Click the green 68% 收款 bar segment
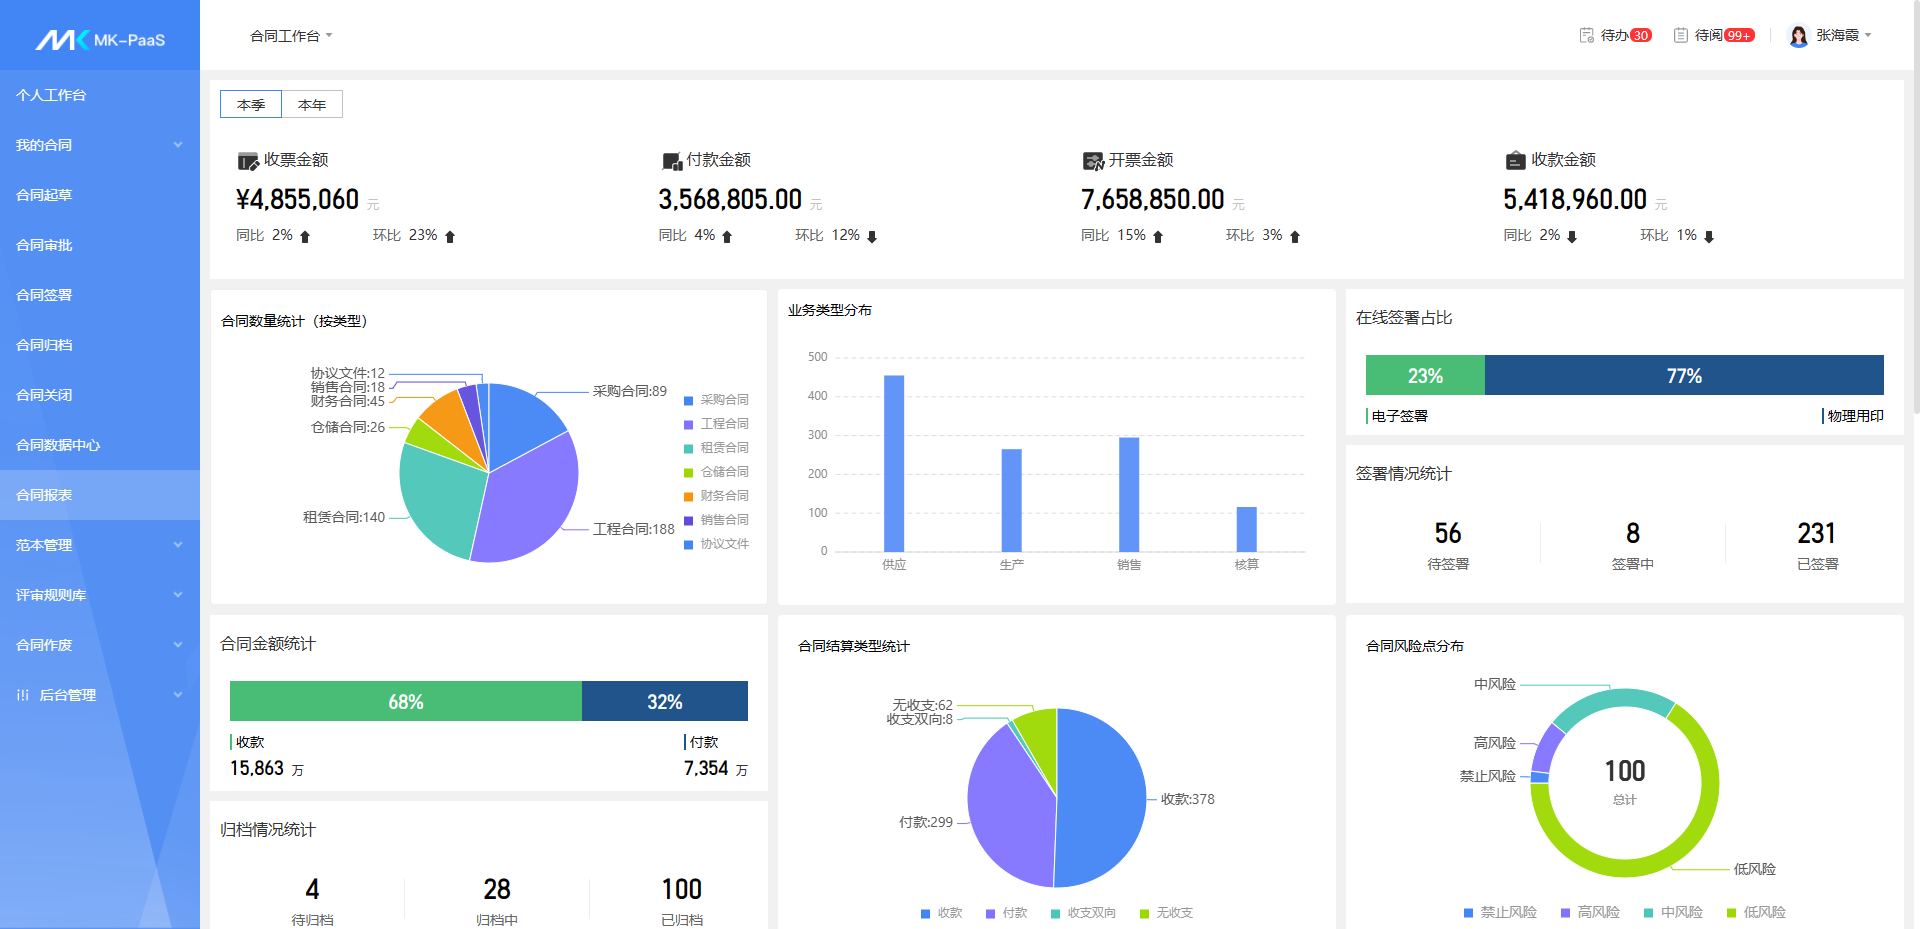 405,701
